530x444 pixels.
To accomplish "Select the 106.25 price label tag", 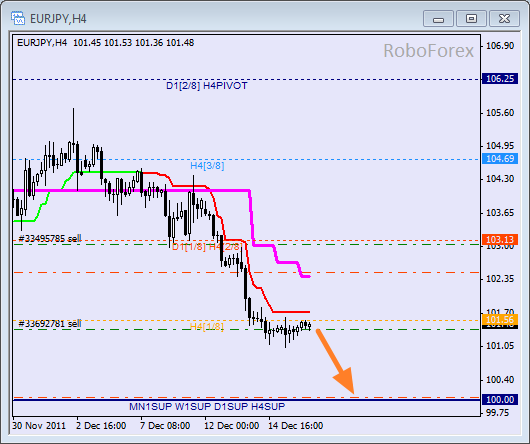I will 500,79.
